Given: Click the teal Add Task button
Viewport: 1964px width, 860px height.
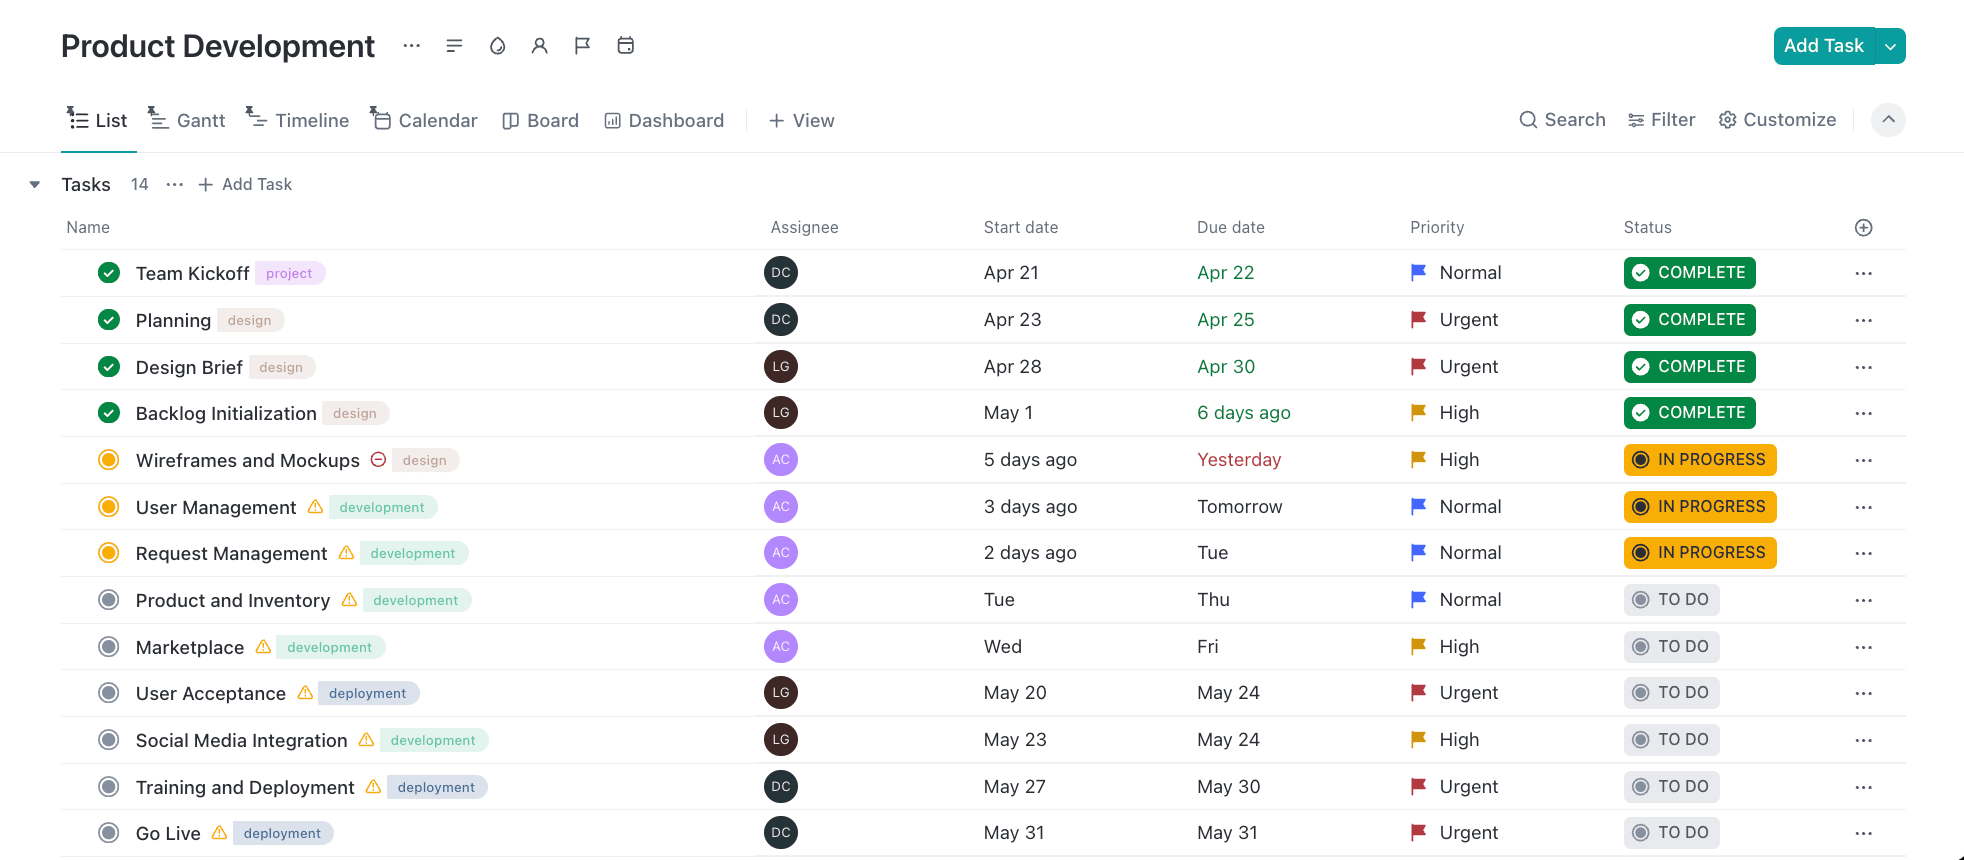Looking at the screenshot, I should pos(1824,46).
